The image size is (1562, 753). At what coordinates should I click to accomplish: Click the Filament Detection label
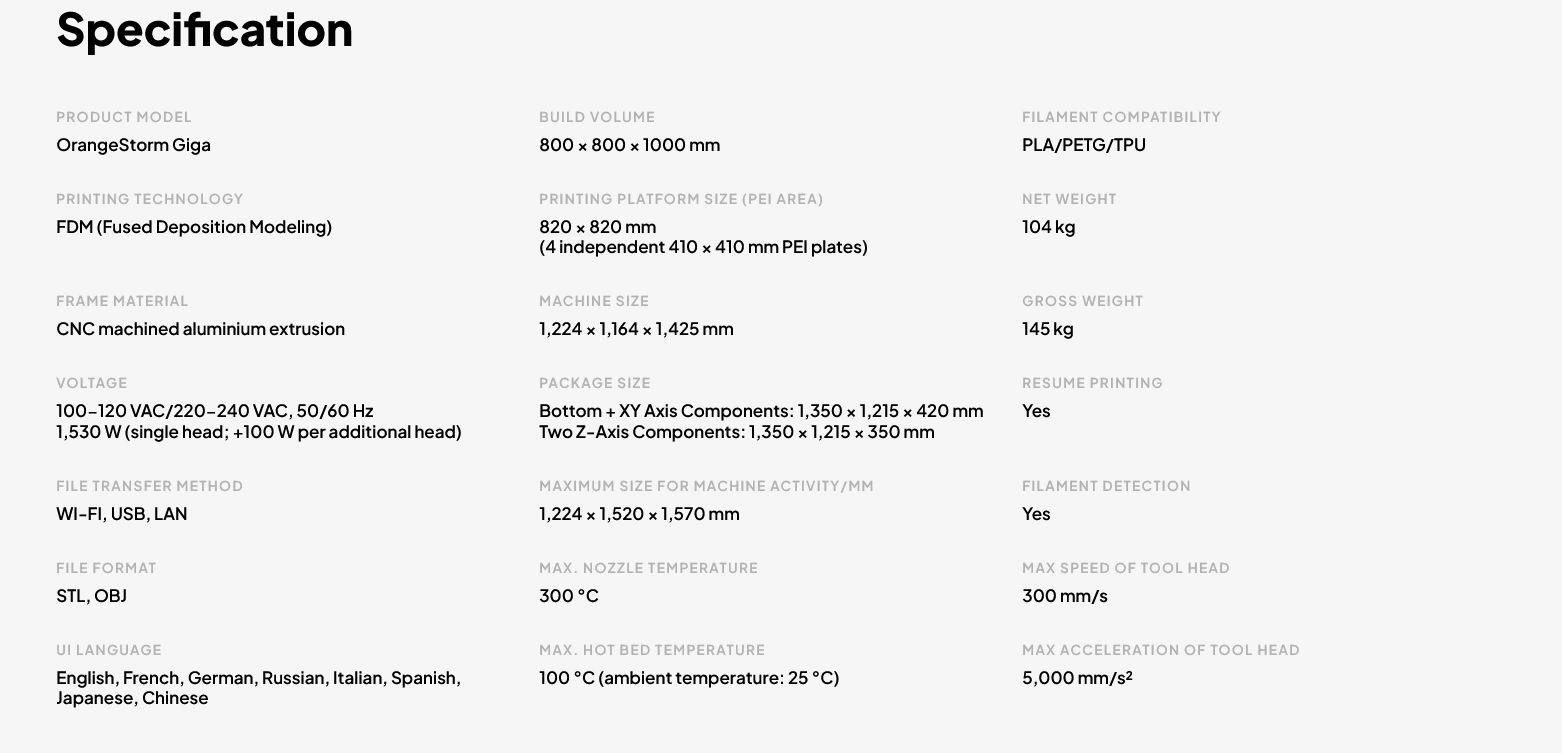(1105, 486)
